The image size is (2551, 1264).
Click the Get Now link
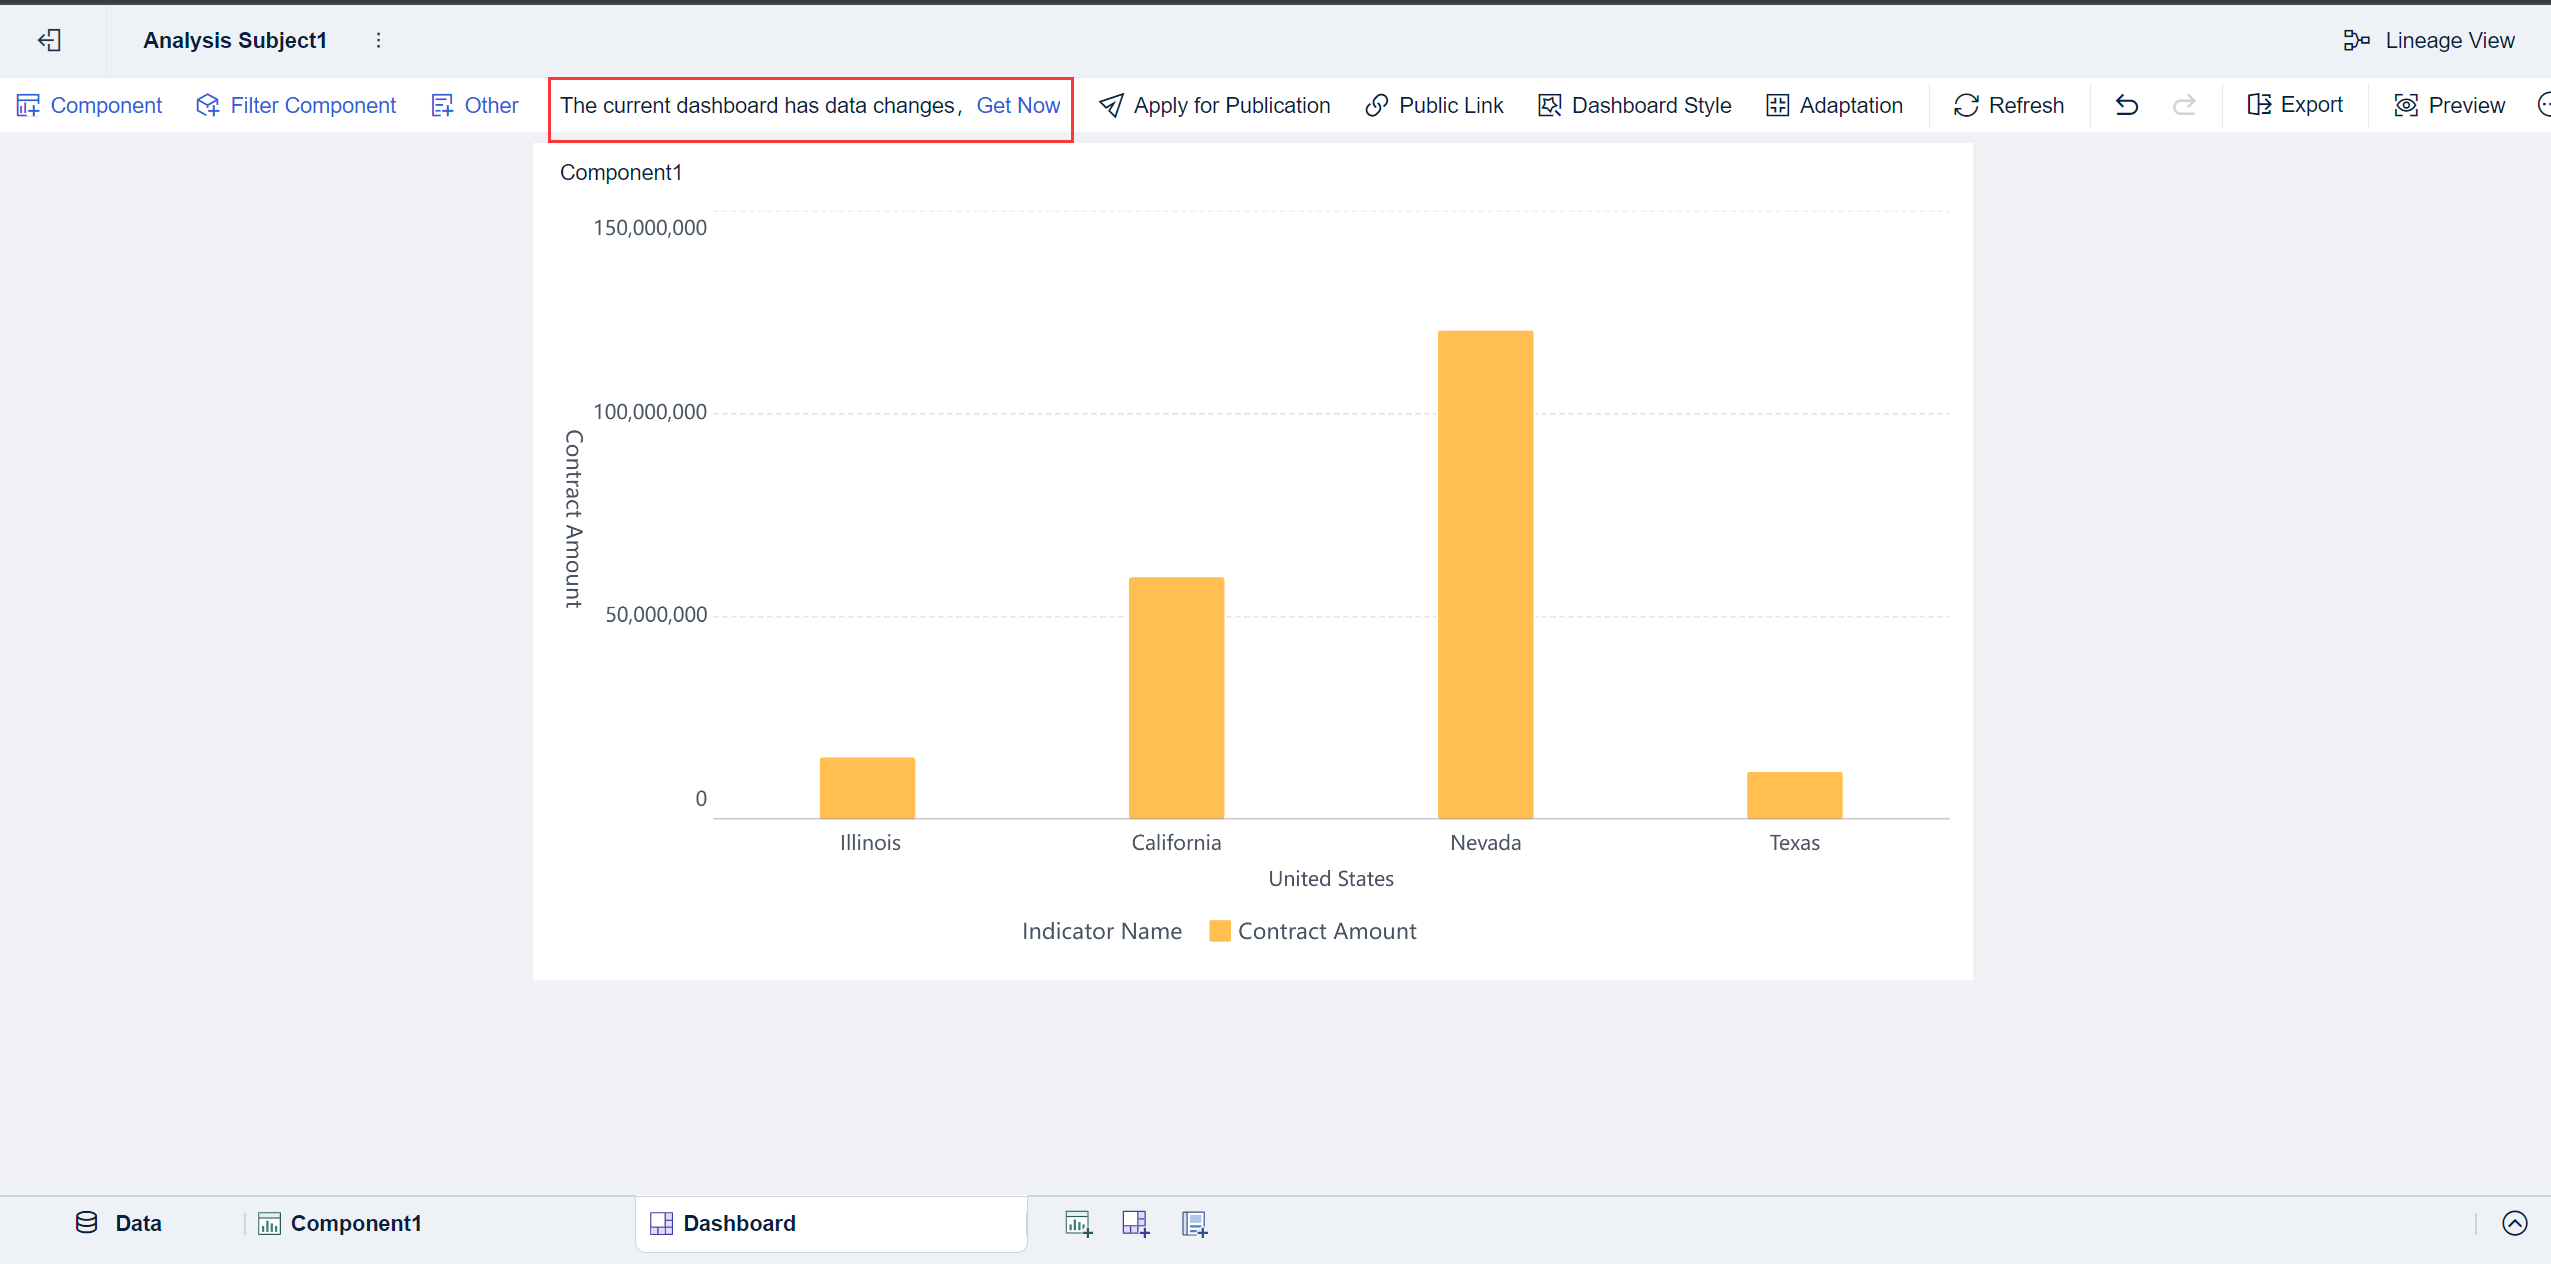pyautogui.click(x=1017, y=105)
